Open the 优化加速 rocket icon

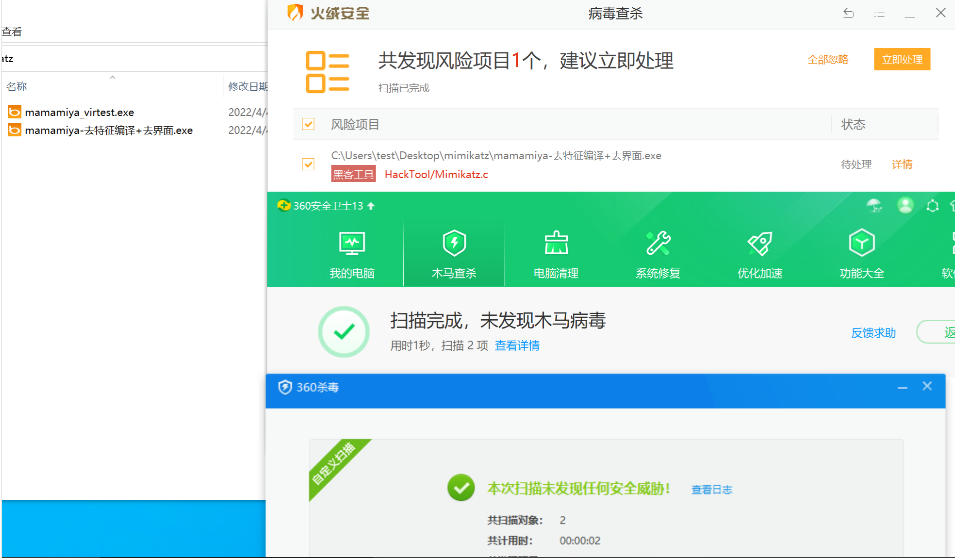759,244
